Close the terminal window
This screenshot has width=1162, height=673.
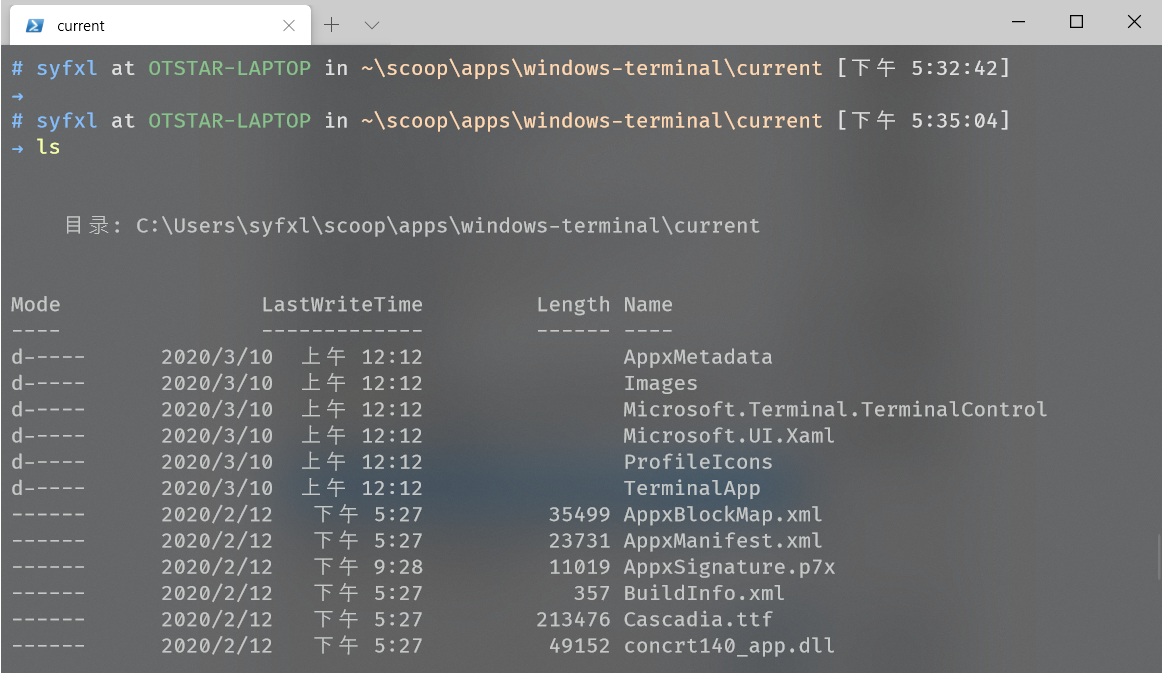(1134, 21)
